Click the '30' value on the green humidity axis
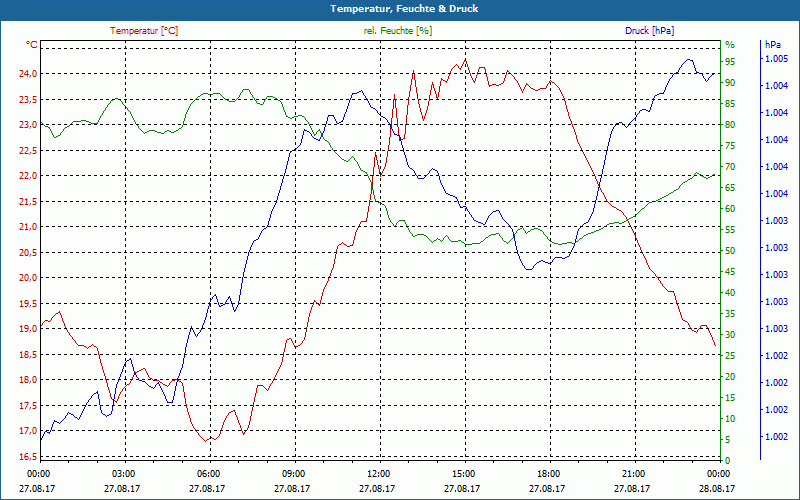 tap(730, 335)
